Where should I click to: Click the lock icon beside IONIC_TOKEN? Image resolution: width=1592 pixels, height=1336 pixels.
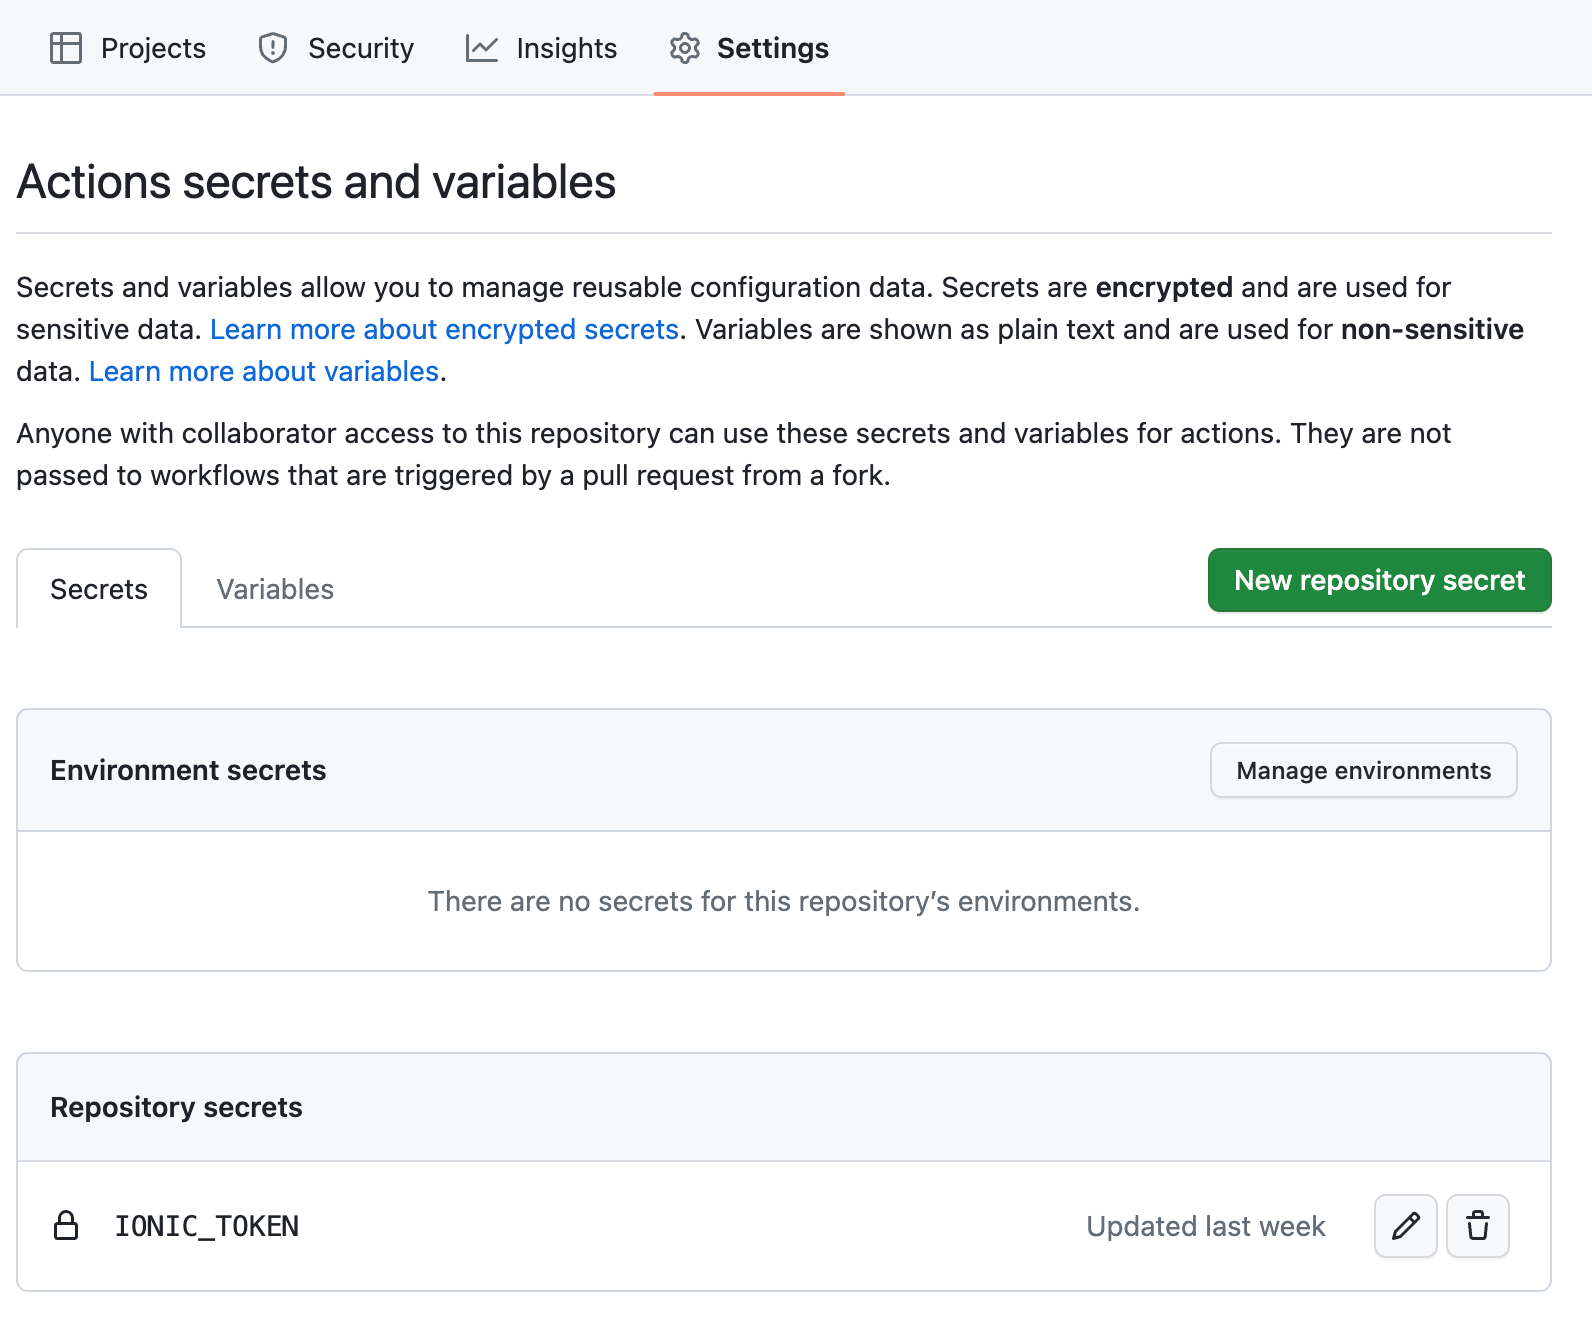(x=66, y=1226)
